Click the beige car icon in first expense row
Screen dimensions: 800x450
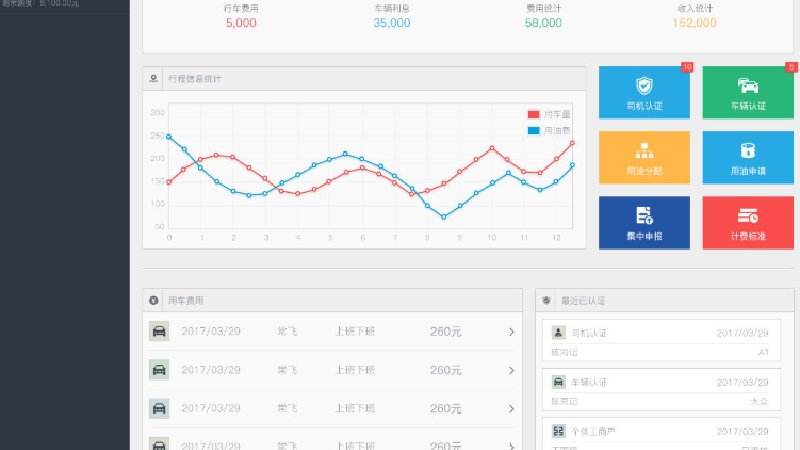coord(159,331)
